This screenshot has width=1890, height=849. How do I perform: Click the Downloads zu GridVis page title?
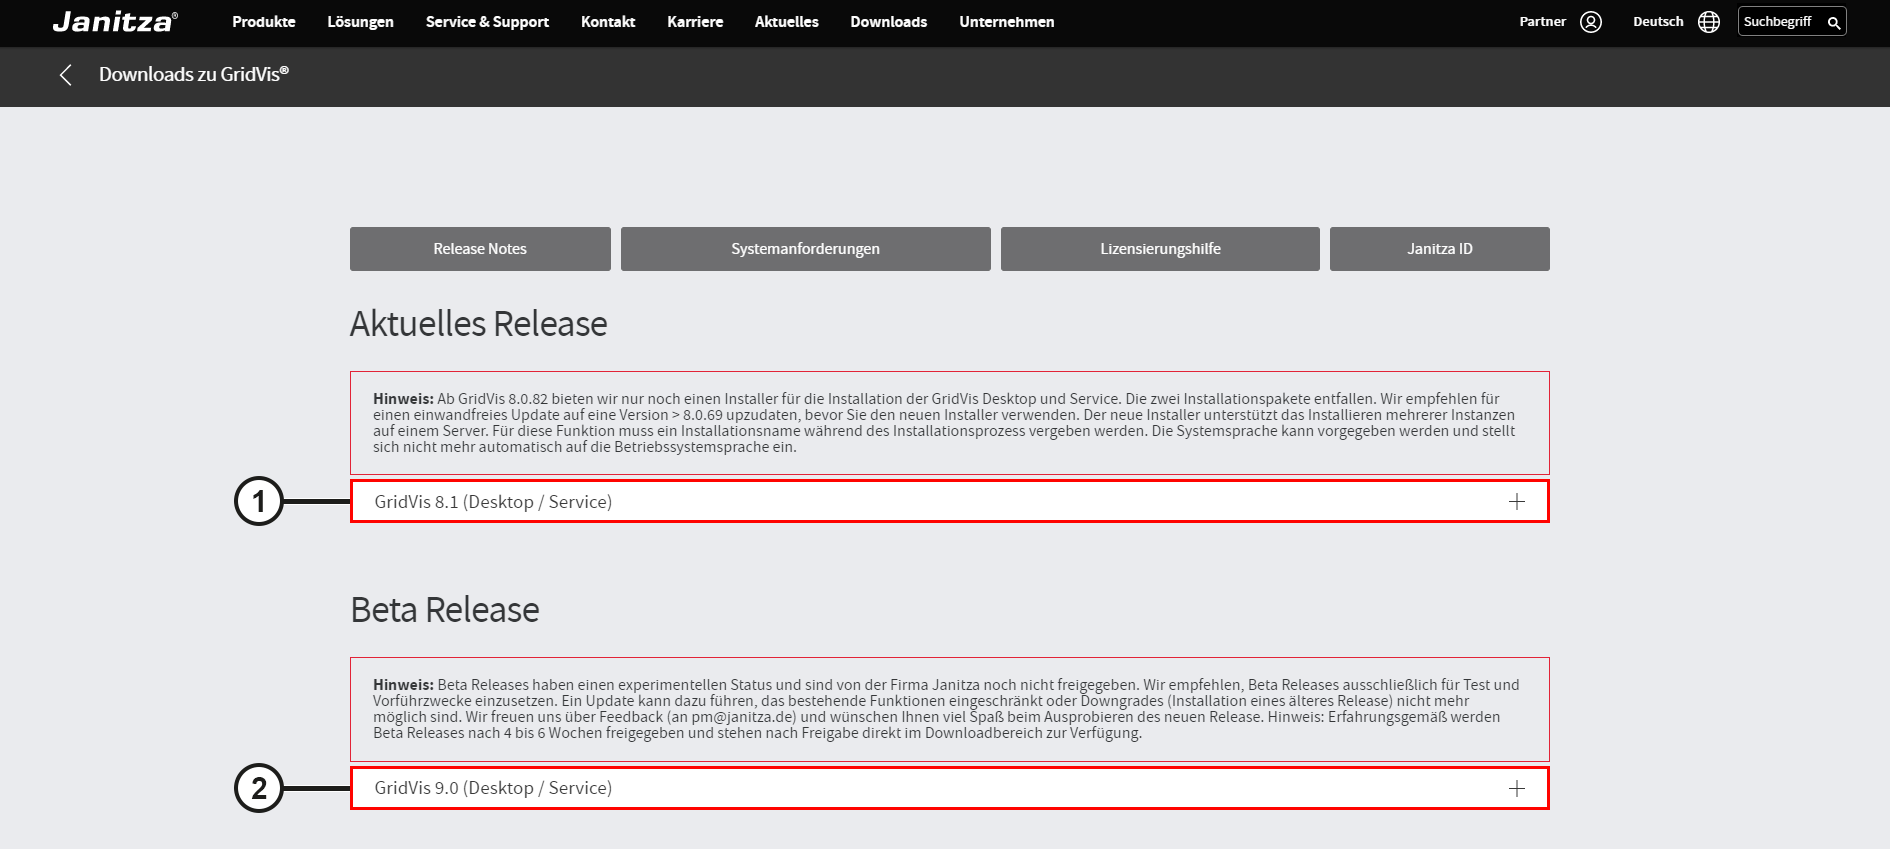(x=194, y=74)
